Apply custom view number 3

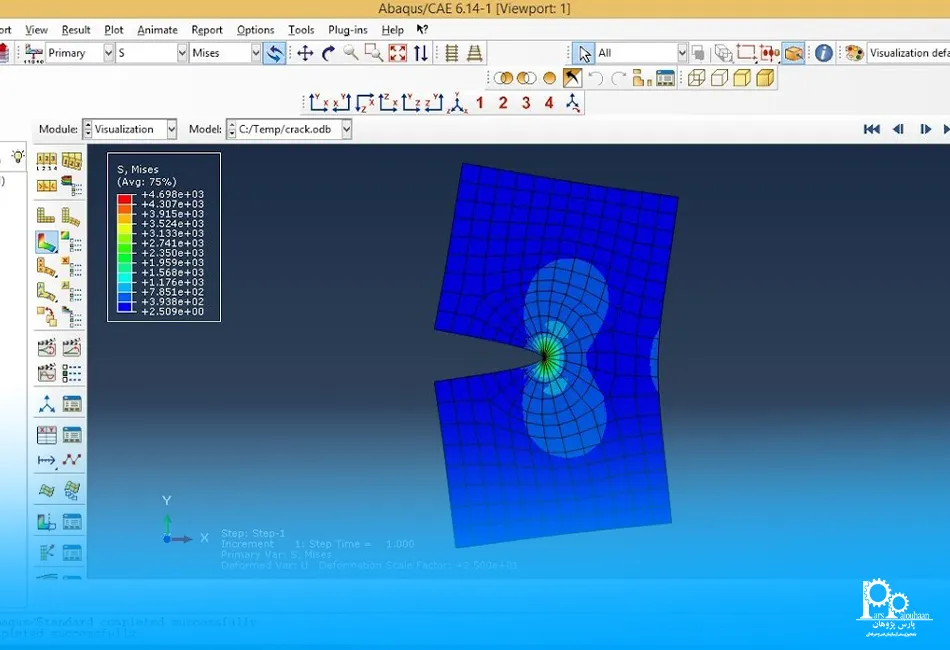(x=526, y=102)
